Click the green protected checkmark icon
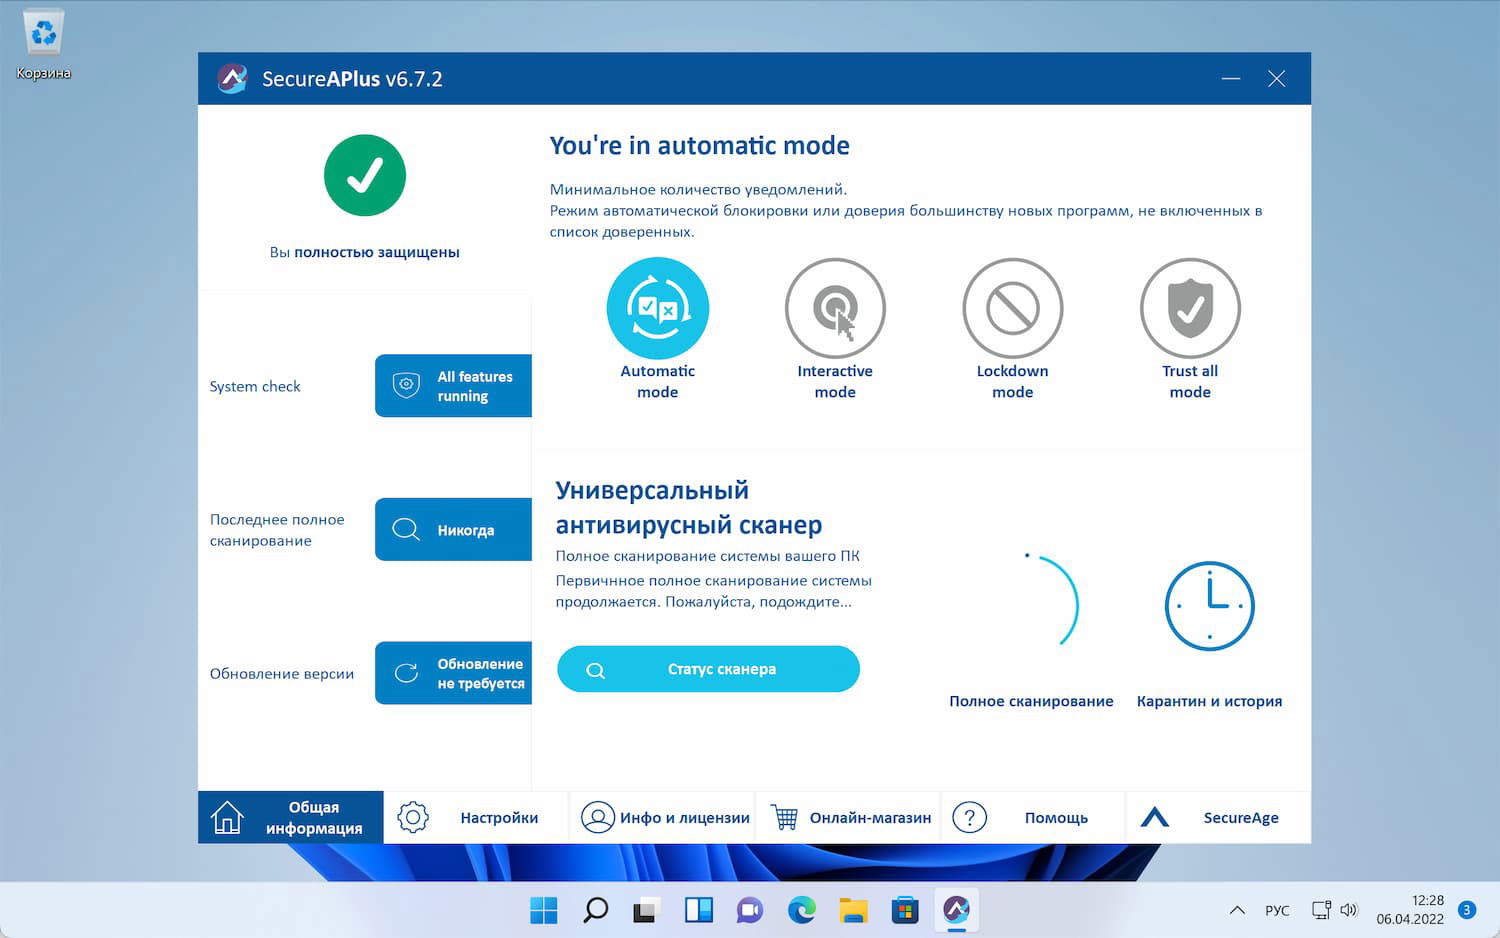Screen dimensions: 1500x938 (x=365, y=175)
